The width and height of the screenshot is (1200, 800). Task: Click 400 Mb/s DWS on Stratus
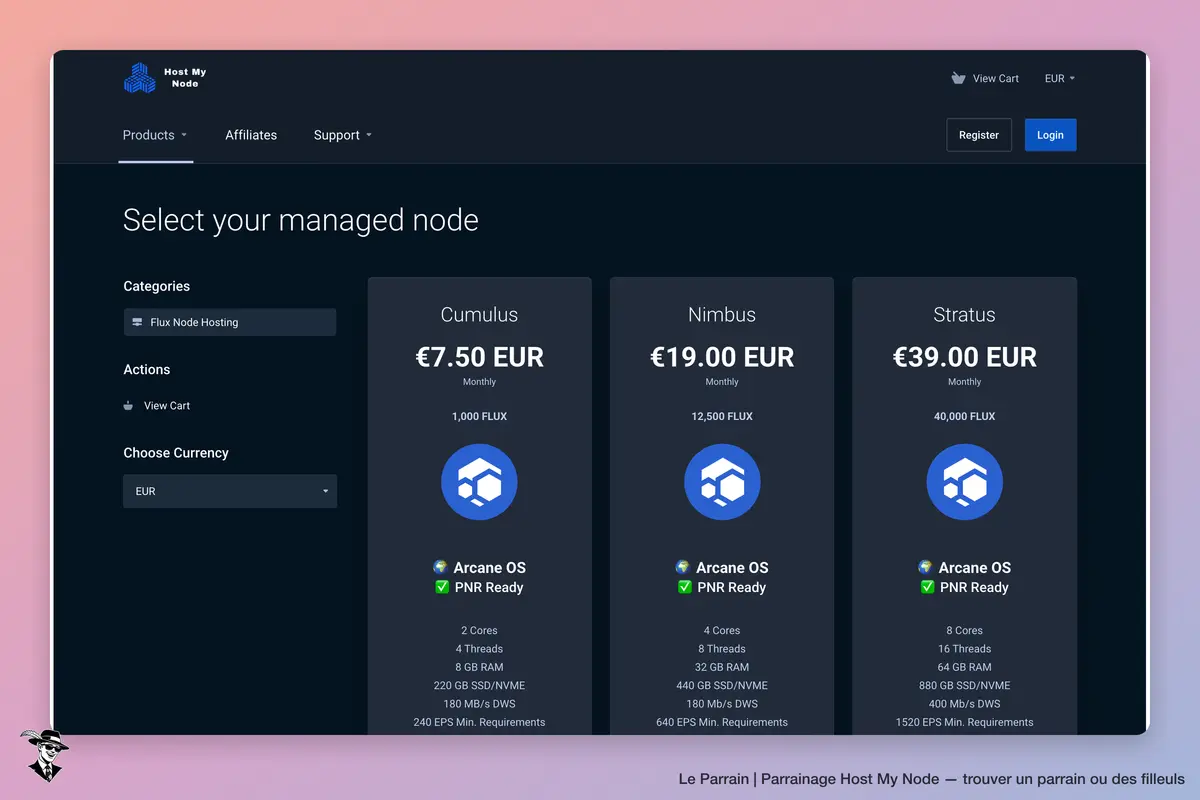964,704
